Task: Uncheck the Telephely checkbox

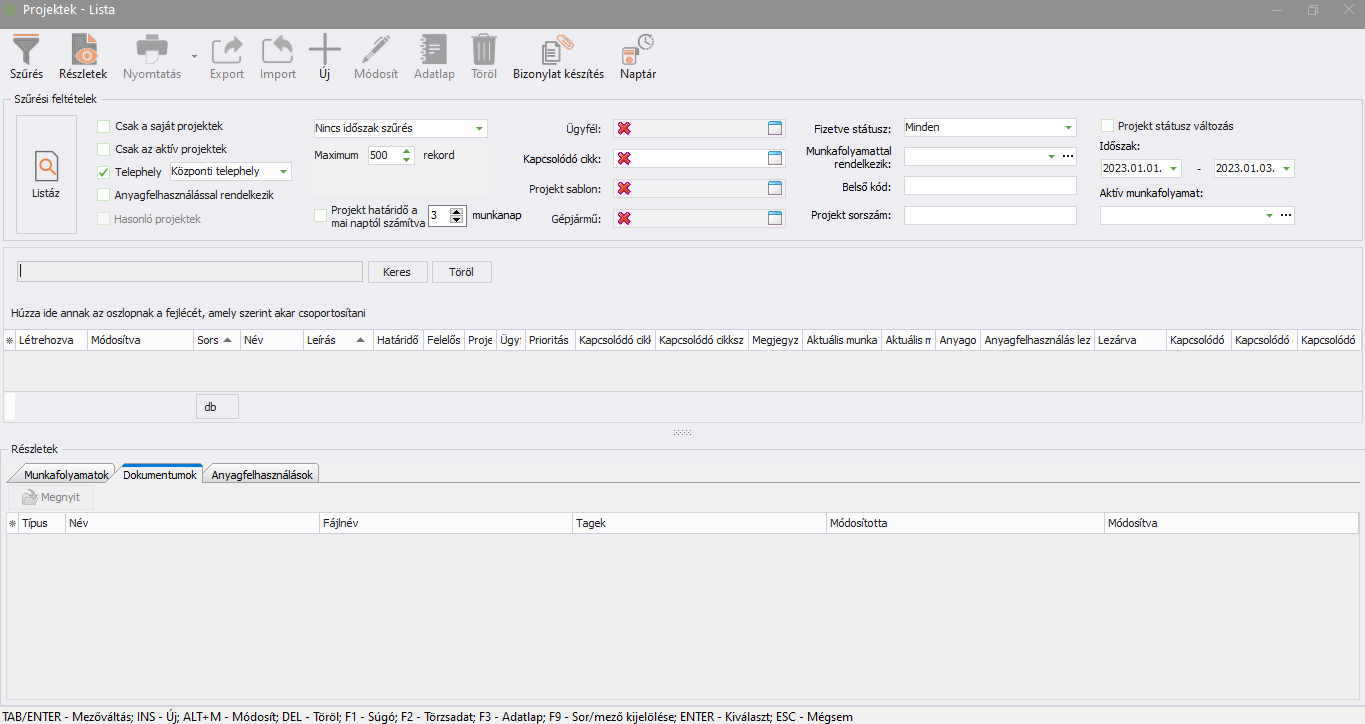Action: click(104, 172)
